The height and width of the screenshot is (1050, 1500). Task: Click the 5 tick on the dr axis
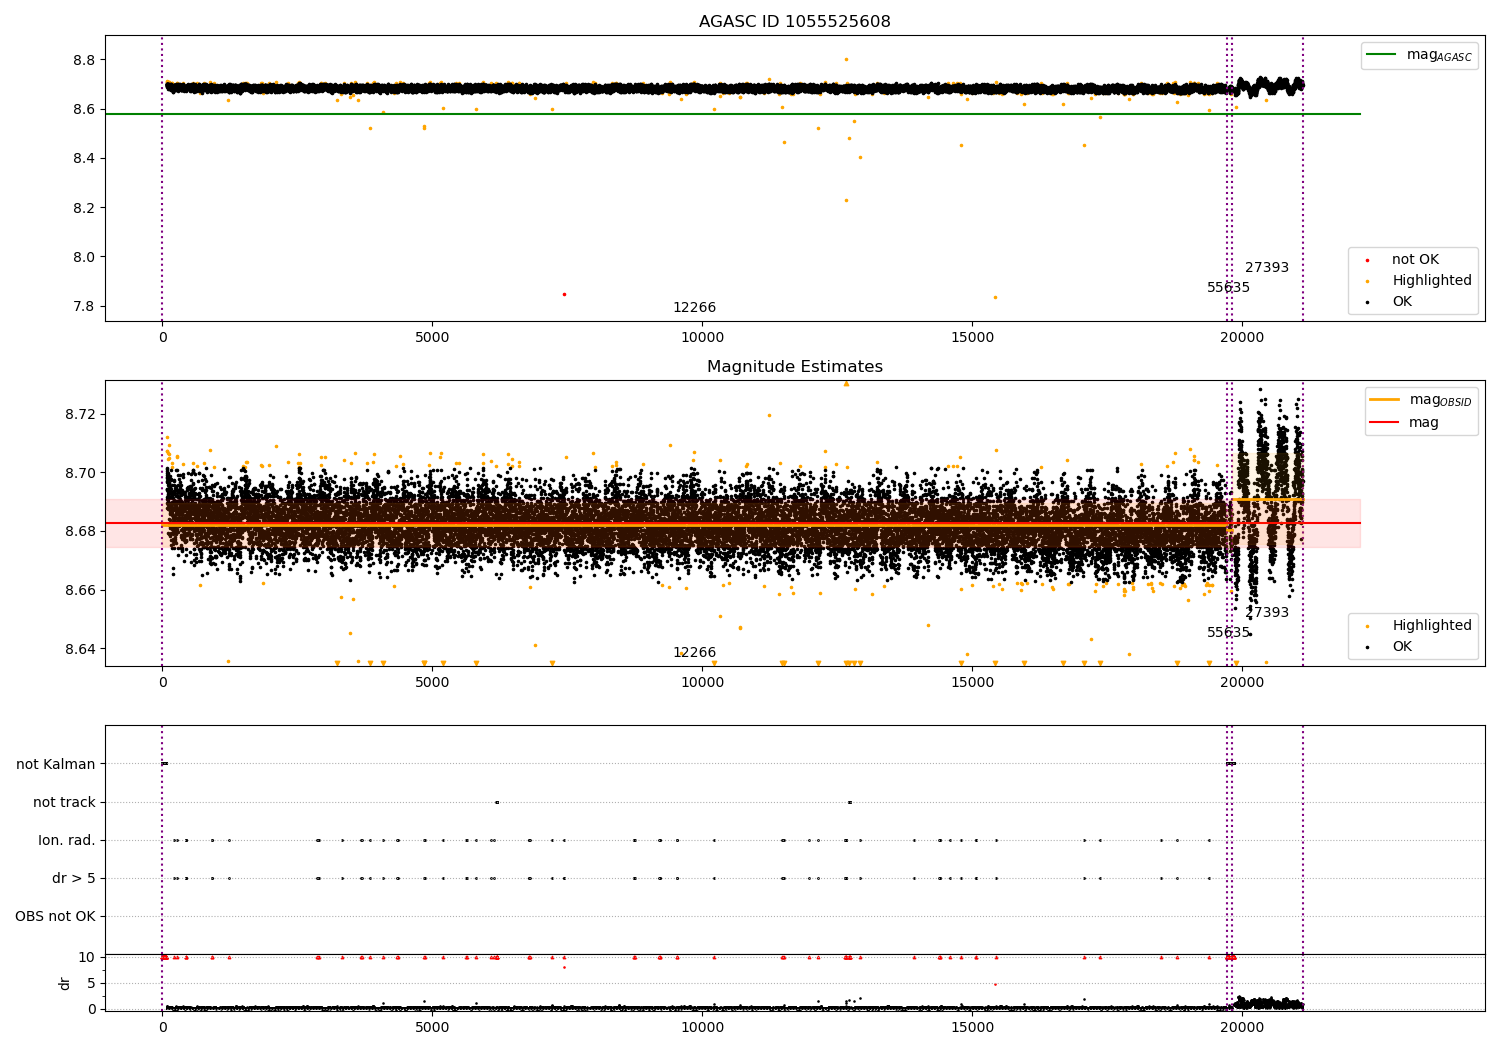coord(91,983)
